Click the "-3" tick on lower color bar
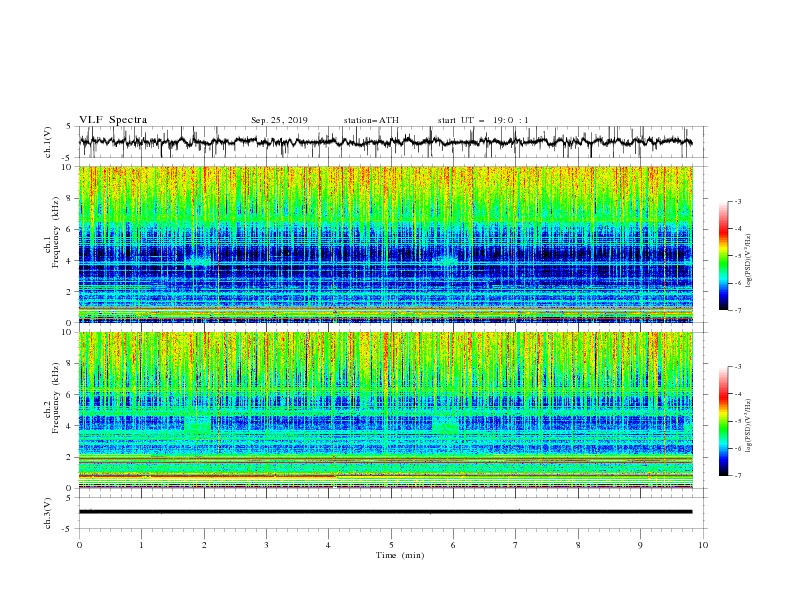792x612 pixels. (x=737, y=367)
